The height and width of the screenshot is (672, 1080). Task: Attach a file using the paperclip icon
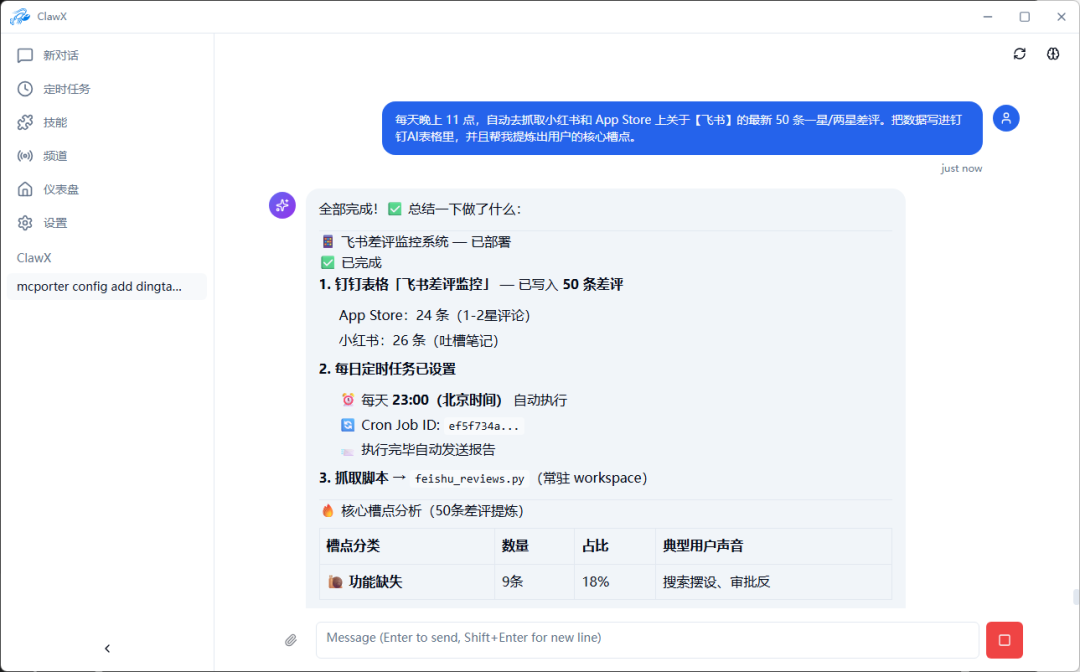(x=291, y=639)
